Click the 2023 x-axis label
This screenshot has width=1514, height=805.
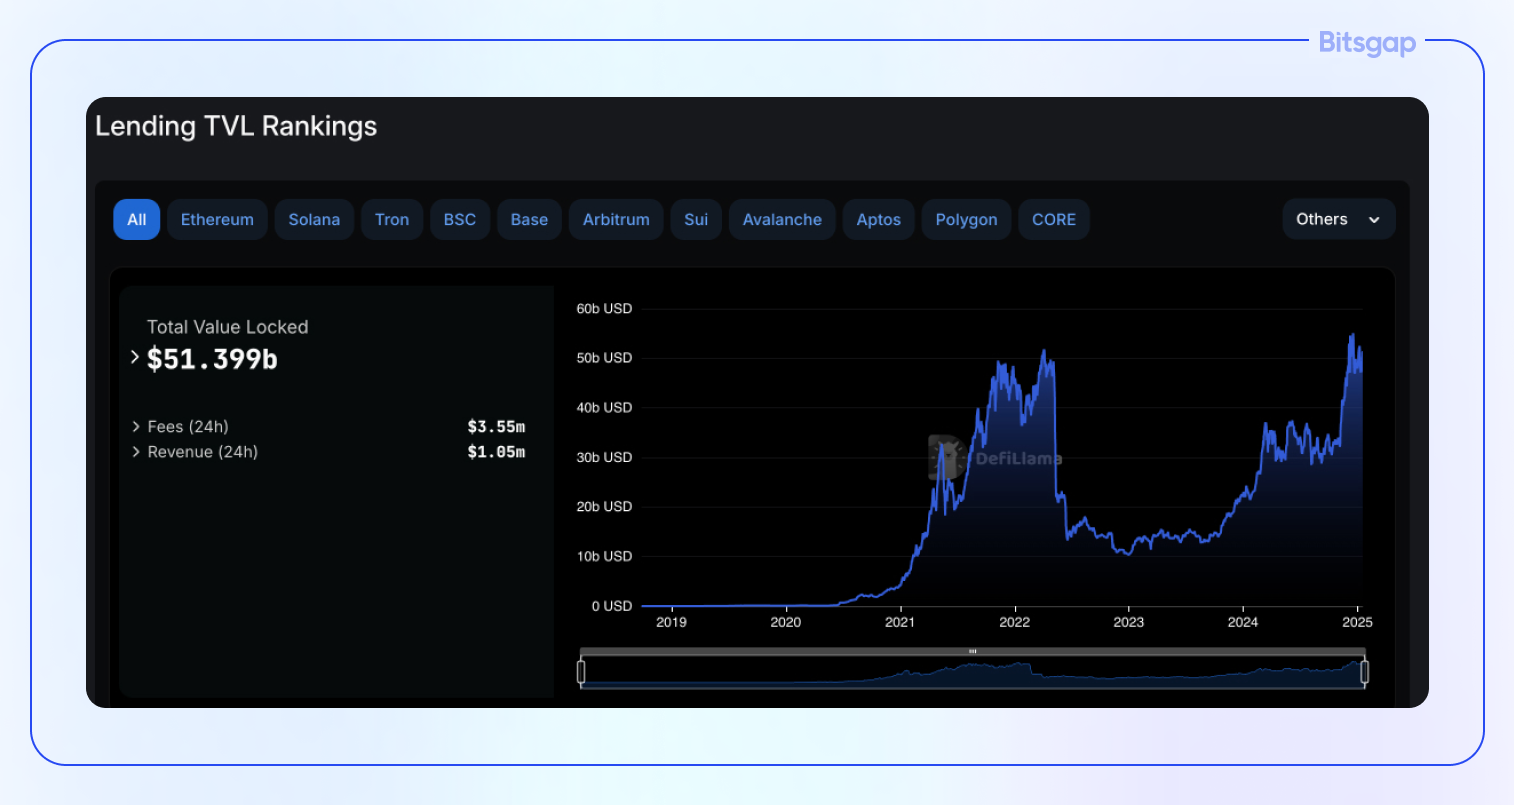click(x=1129, y=622)
